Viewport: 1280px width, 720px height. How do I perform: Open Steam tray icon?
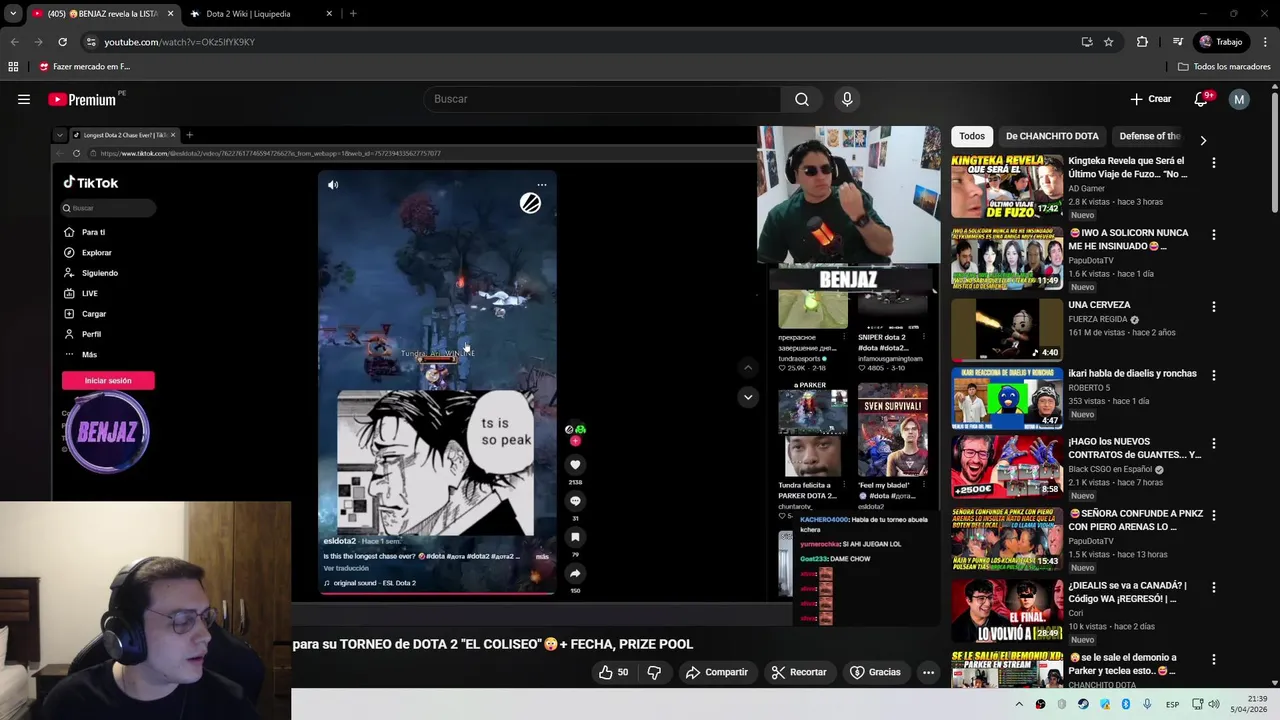point(1083,704)
